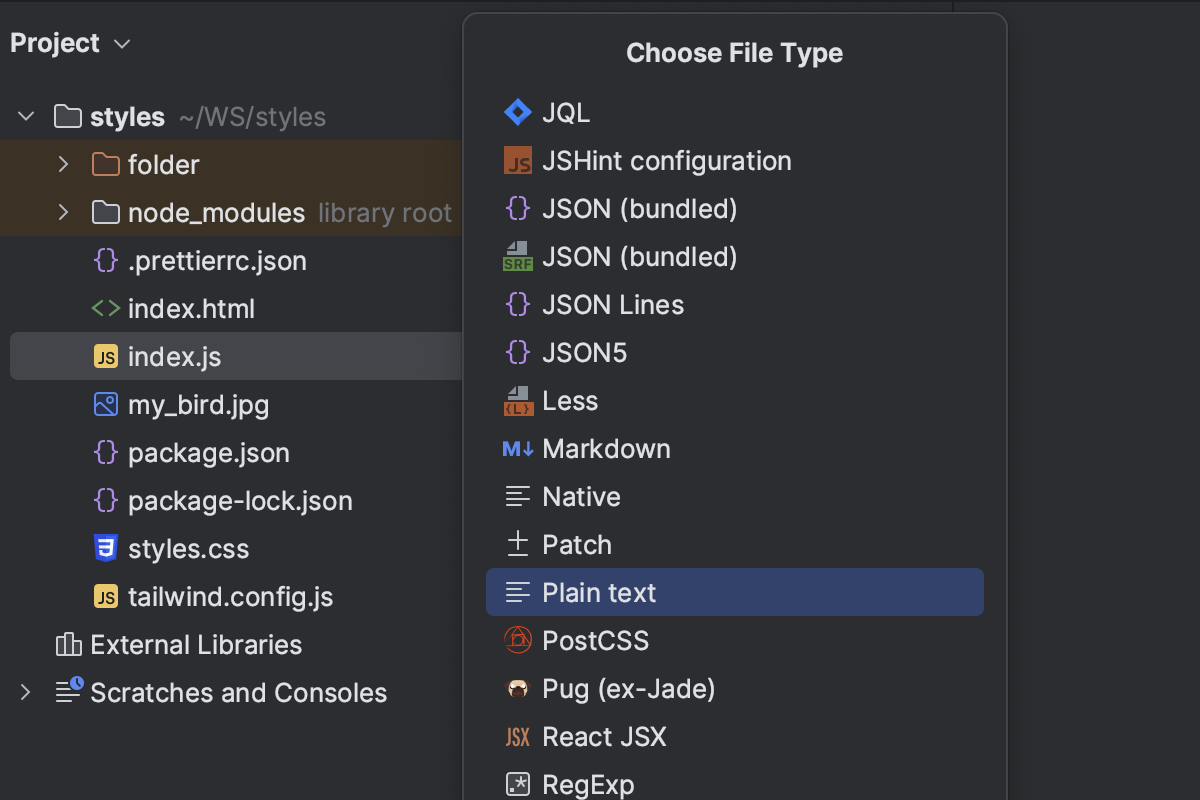This screenshot has height=800, width=1200.
Task: Select RegExp file type entry
Action: coord(587,784)
